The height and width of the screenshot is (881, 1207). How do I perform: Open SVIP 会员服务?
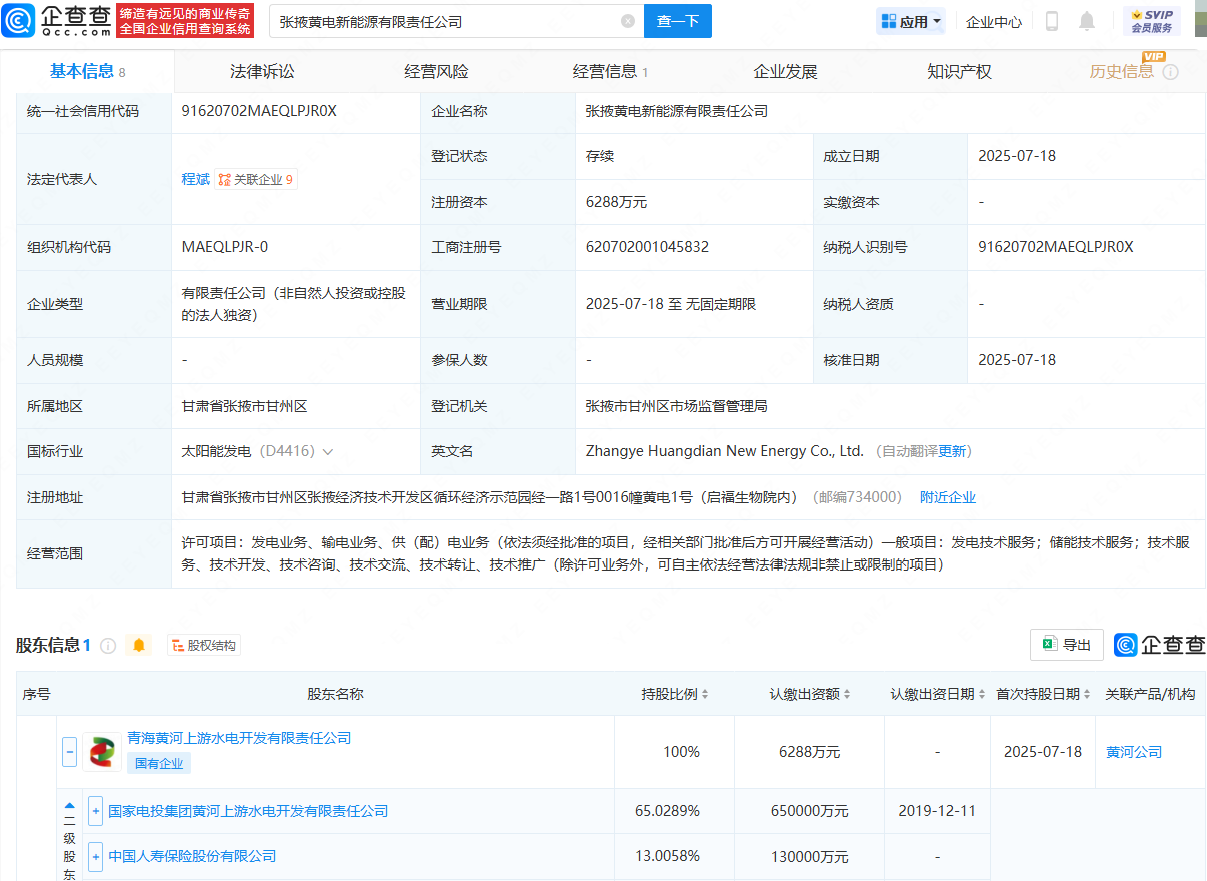1152,21
